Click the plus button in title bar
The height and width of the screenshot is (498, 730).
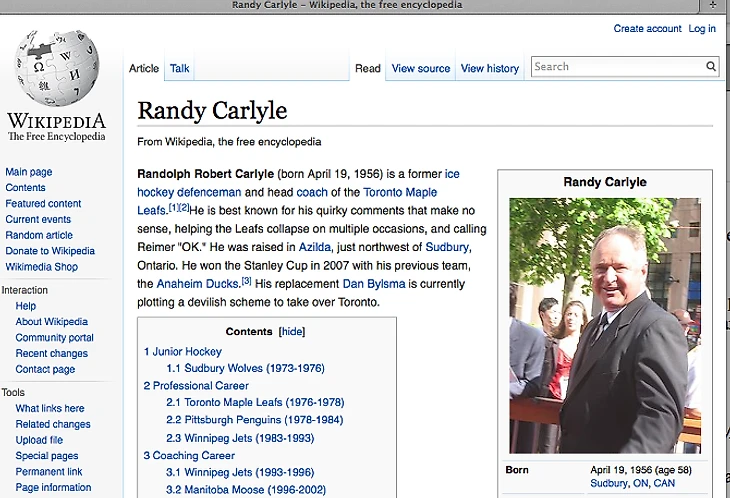(x=713, y=5)
